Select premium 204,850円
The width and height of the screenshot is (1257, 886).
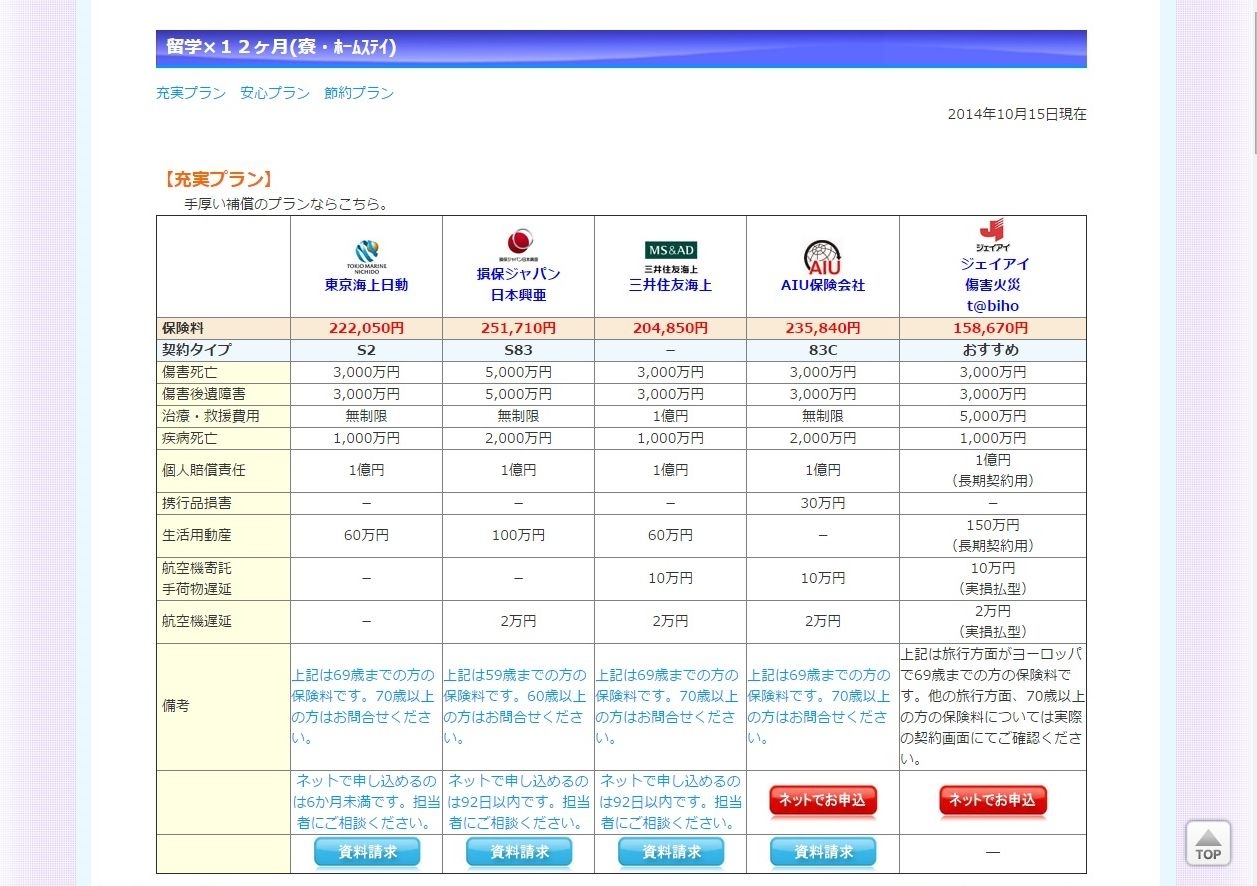point(670,328)
